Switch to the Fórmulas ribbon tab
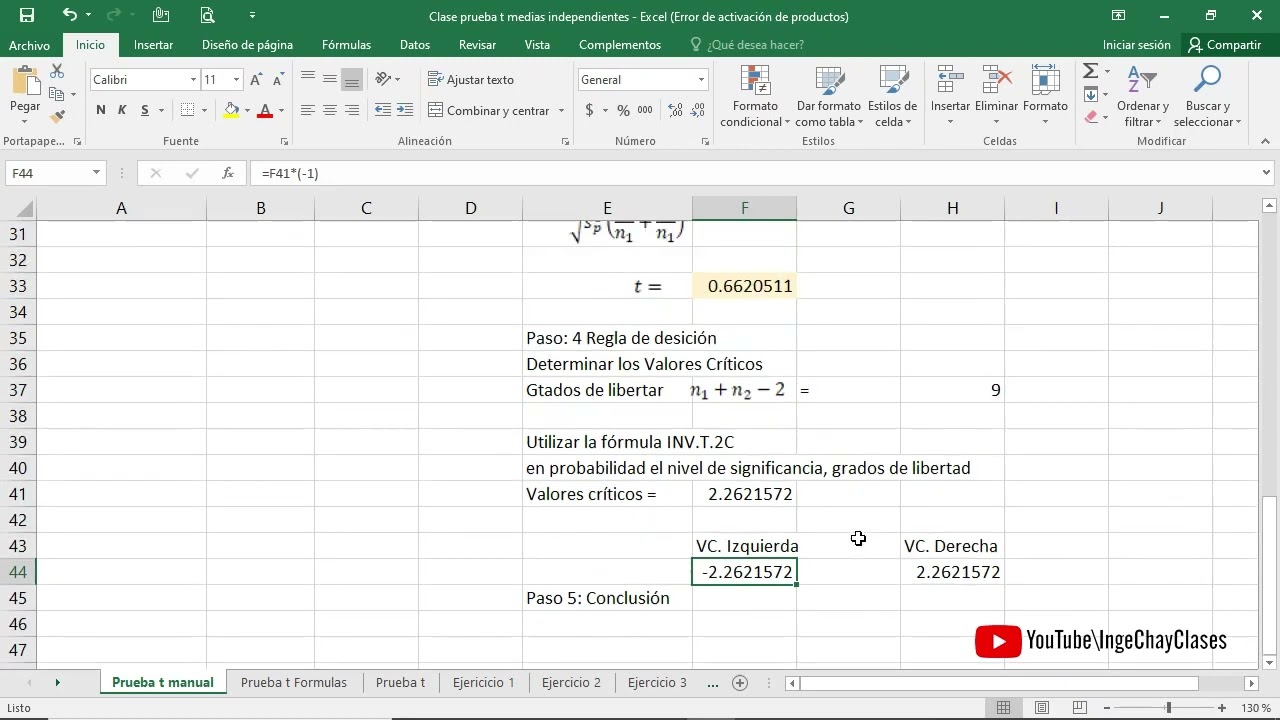 click(346, 45)
